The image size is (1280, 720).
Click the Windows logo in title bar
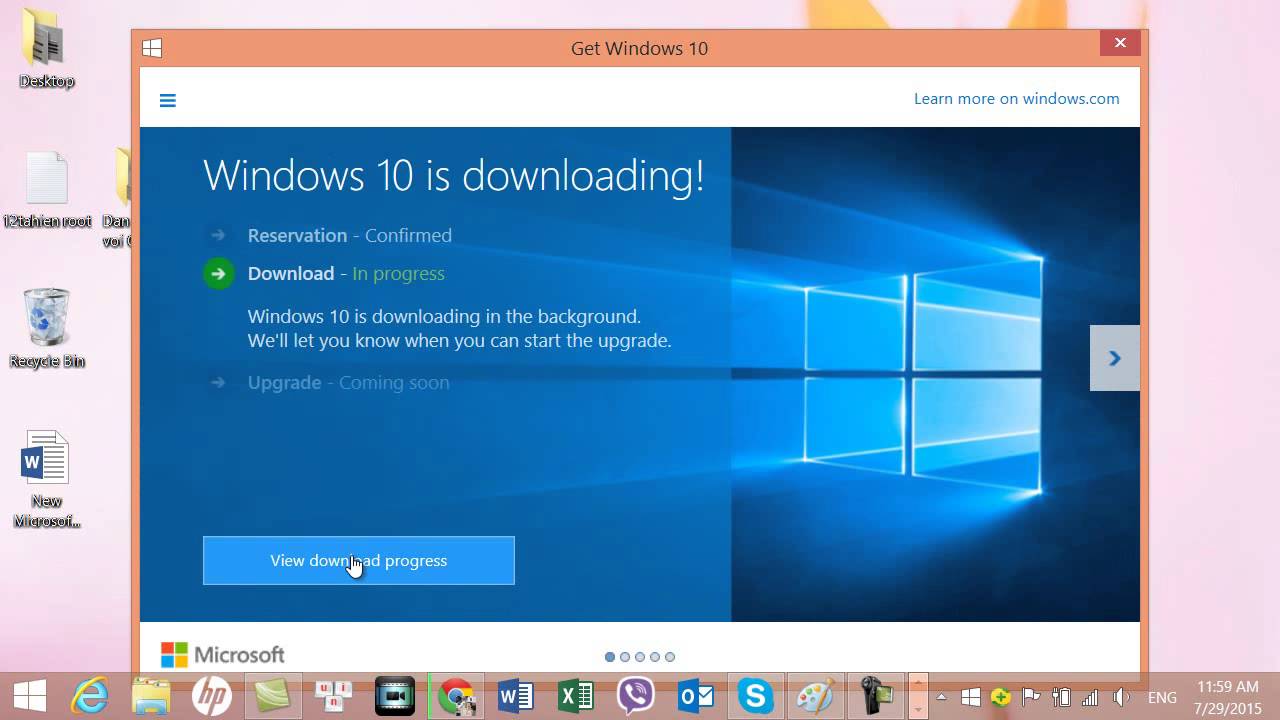[152, 47]
